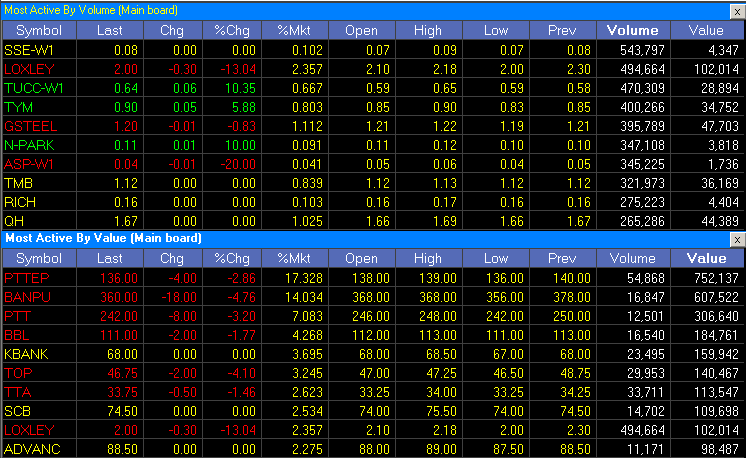Viewport: 746px width, 458px height.
Task: Click BANPU last price 360.00
Action: click(118, 297)
